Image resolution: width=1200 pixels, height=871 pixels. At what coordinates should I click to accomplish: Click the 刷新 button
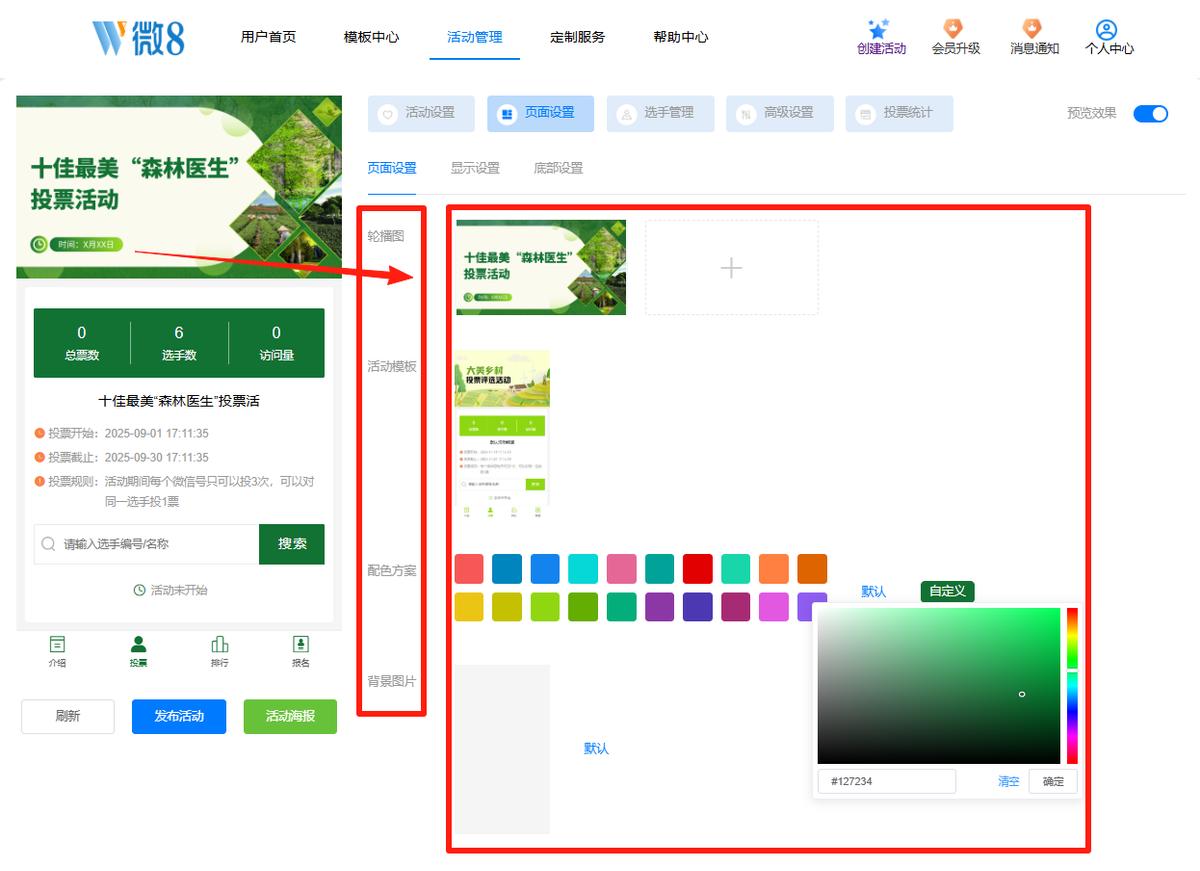coord(68,716)
